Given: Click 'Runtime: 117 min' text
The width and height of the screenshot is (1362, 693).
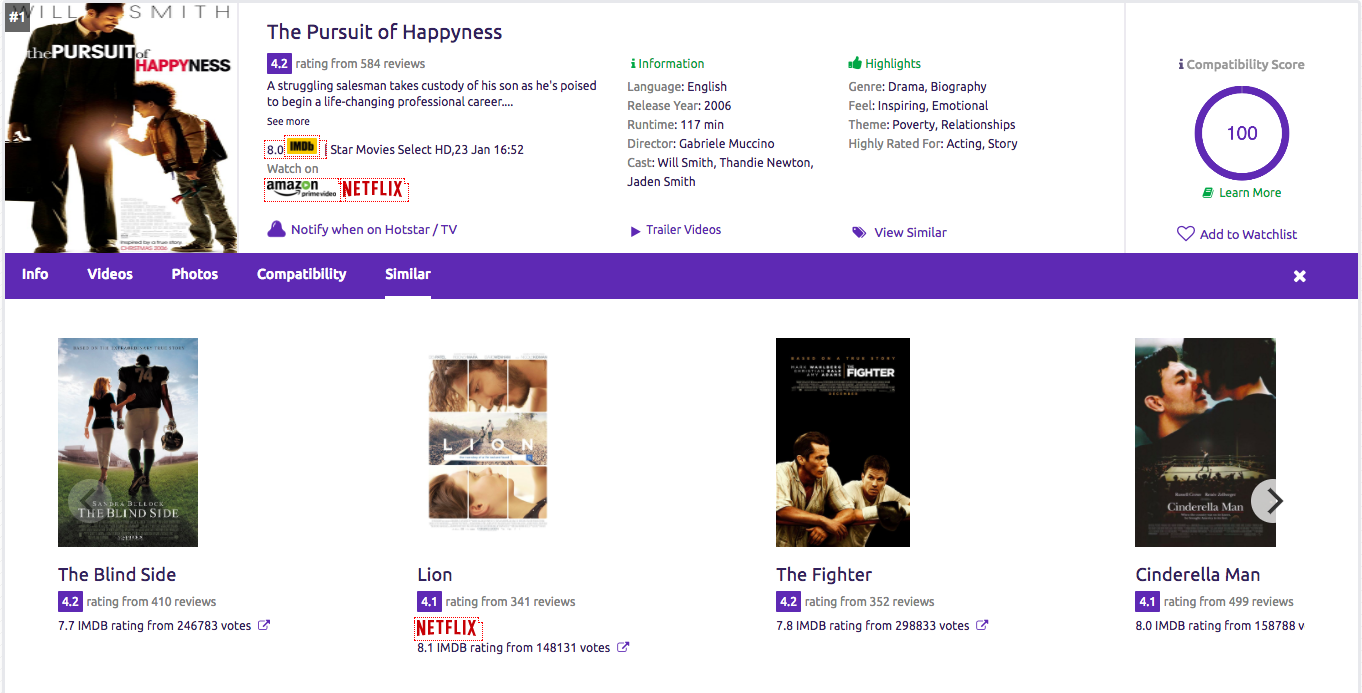Looking at the screenshot, I should [x=675, y=125].
